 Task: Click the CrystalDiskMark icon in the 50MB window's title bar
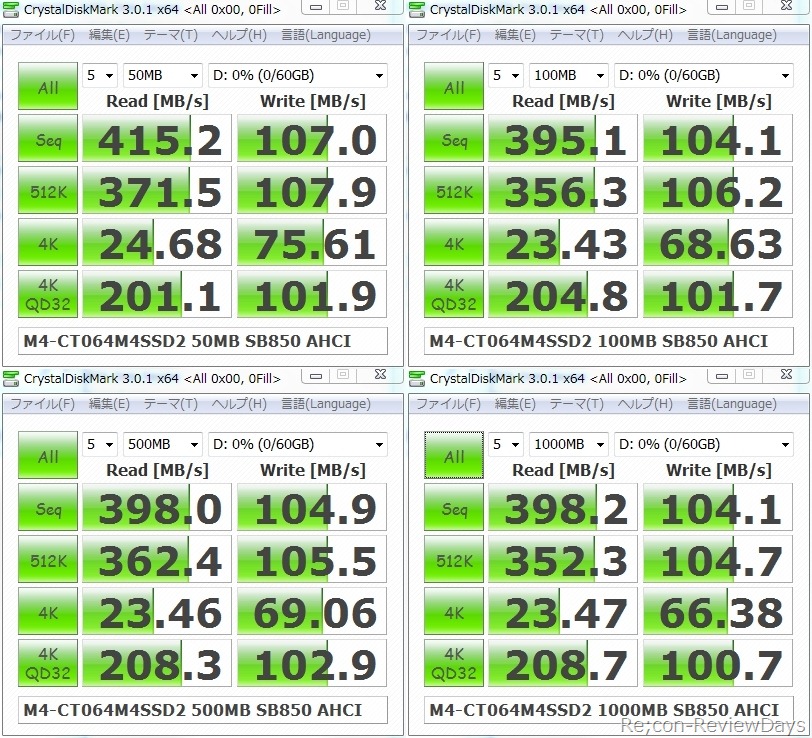pos(10,9)
